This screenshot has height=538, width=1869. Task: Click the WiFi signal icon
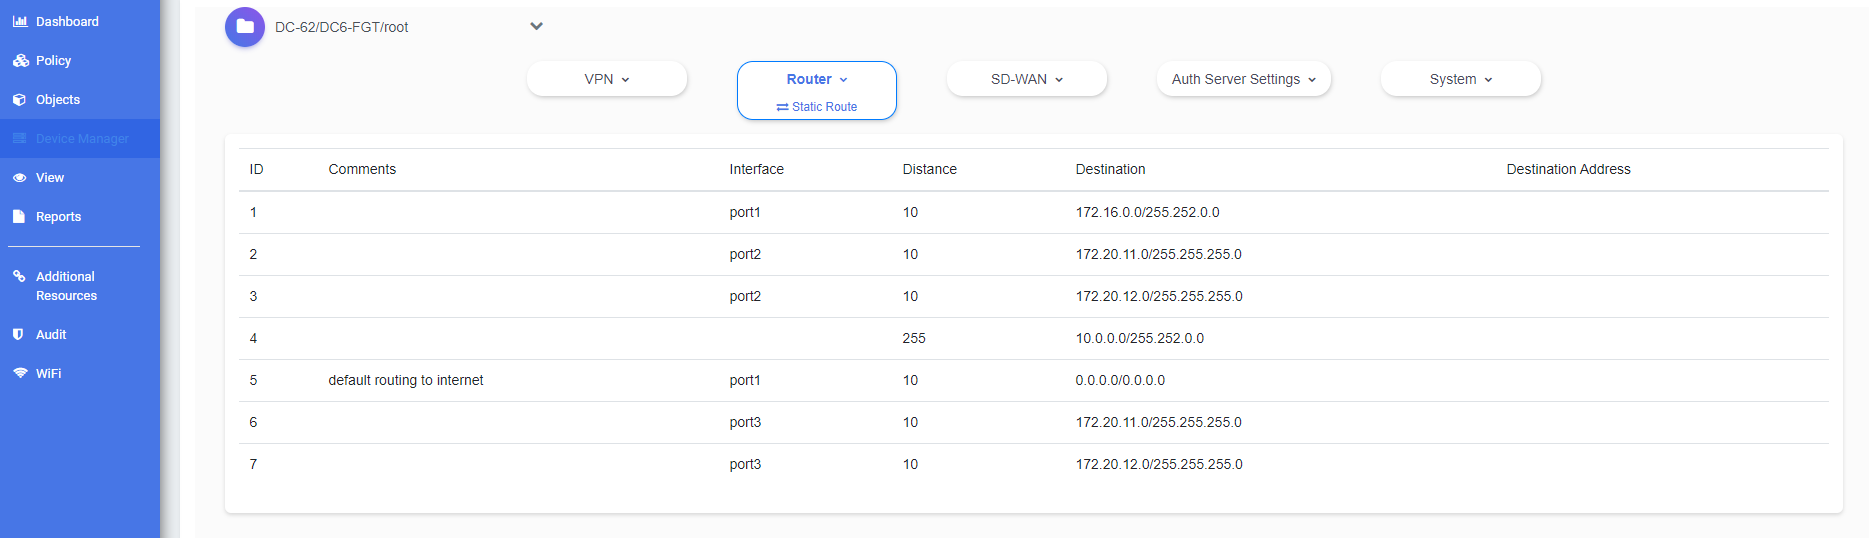[x=20, y=373]
